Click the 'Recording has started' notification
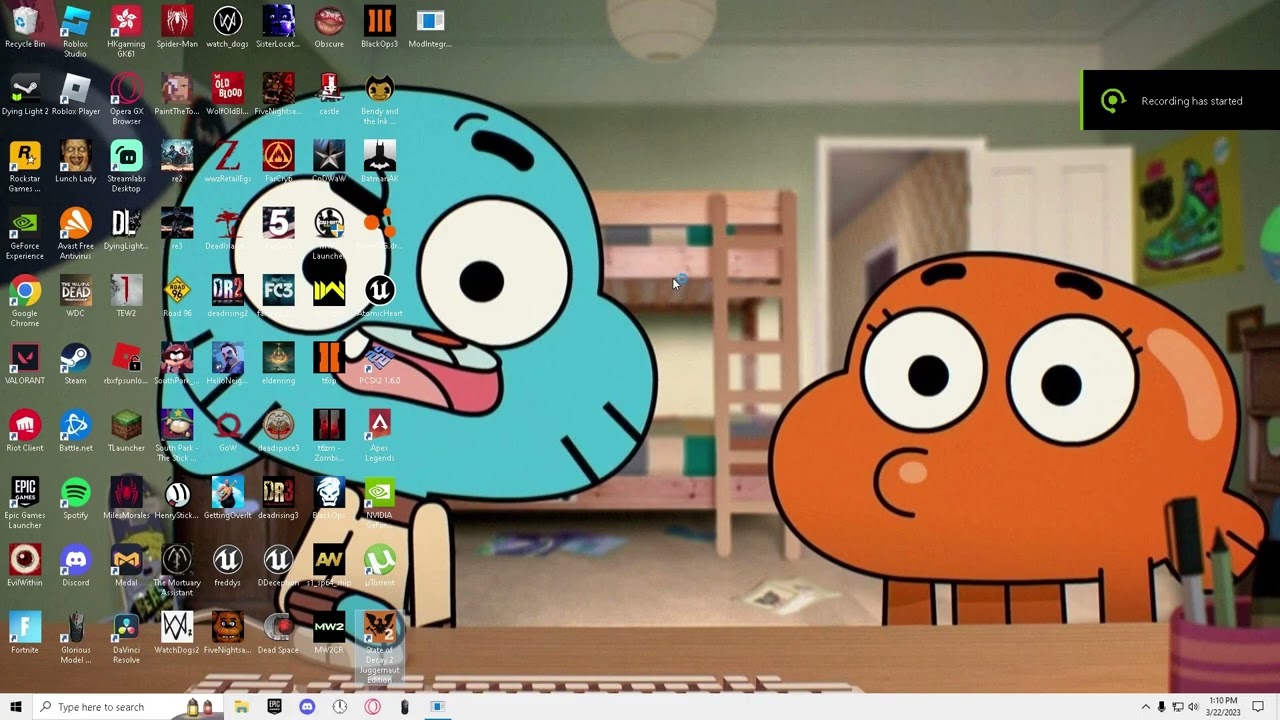 [1181, 100]
